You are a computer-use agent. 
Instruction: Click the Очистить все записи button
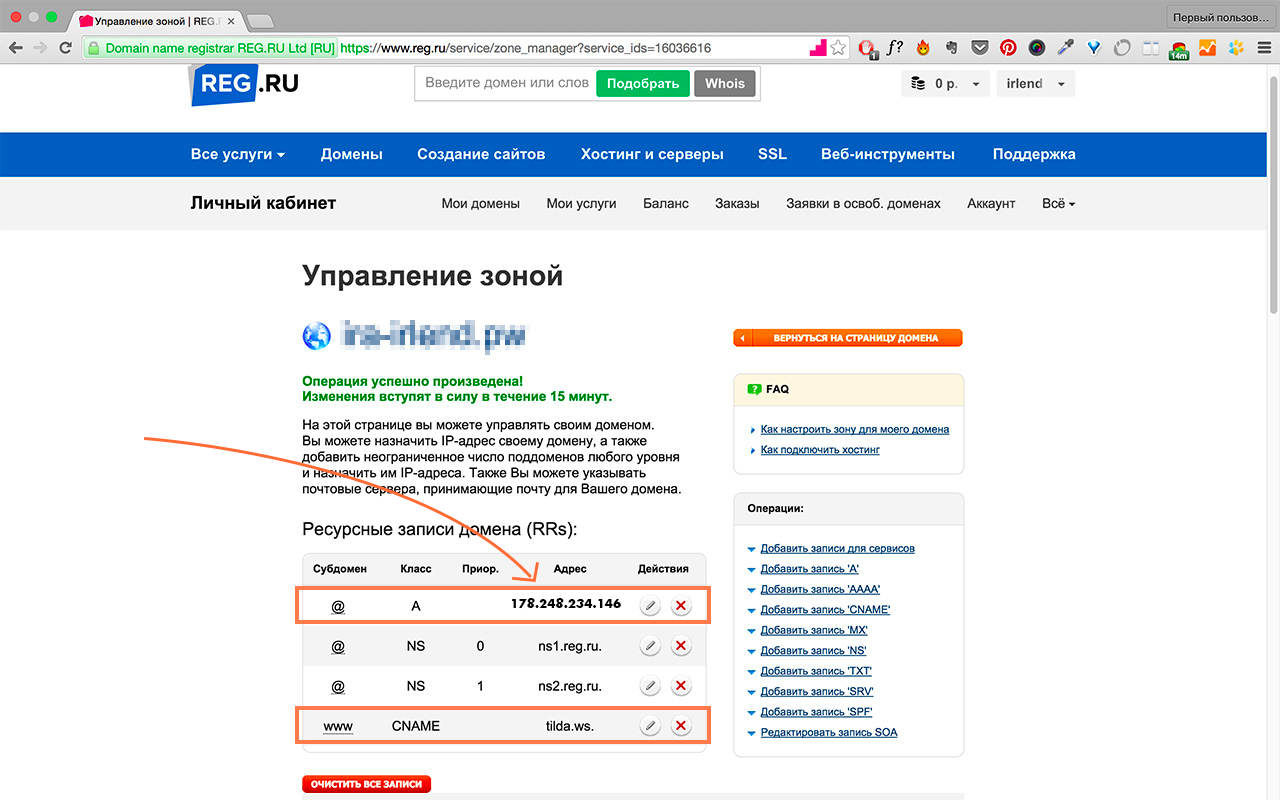(366, 784)
